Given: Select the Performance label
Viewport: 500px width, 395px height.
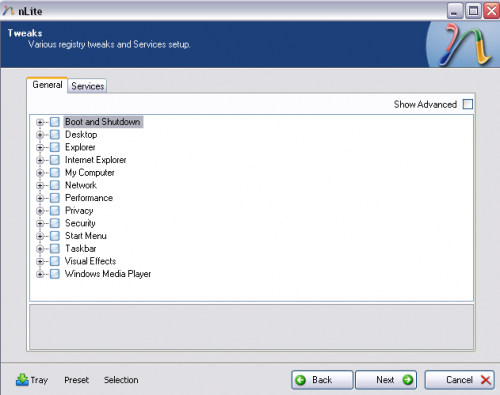Looking at the screenshot, I should pos(89,198).
